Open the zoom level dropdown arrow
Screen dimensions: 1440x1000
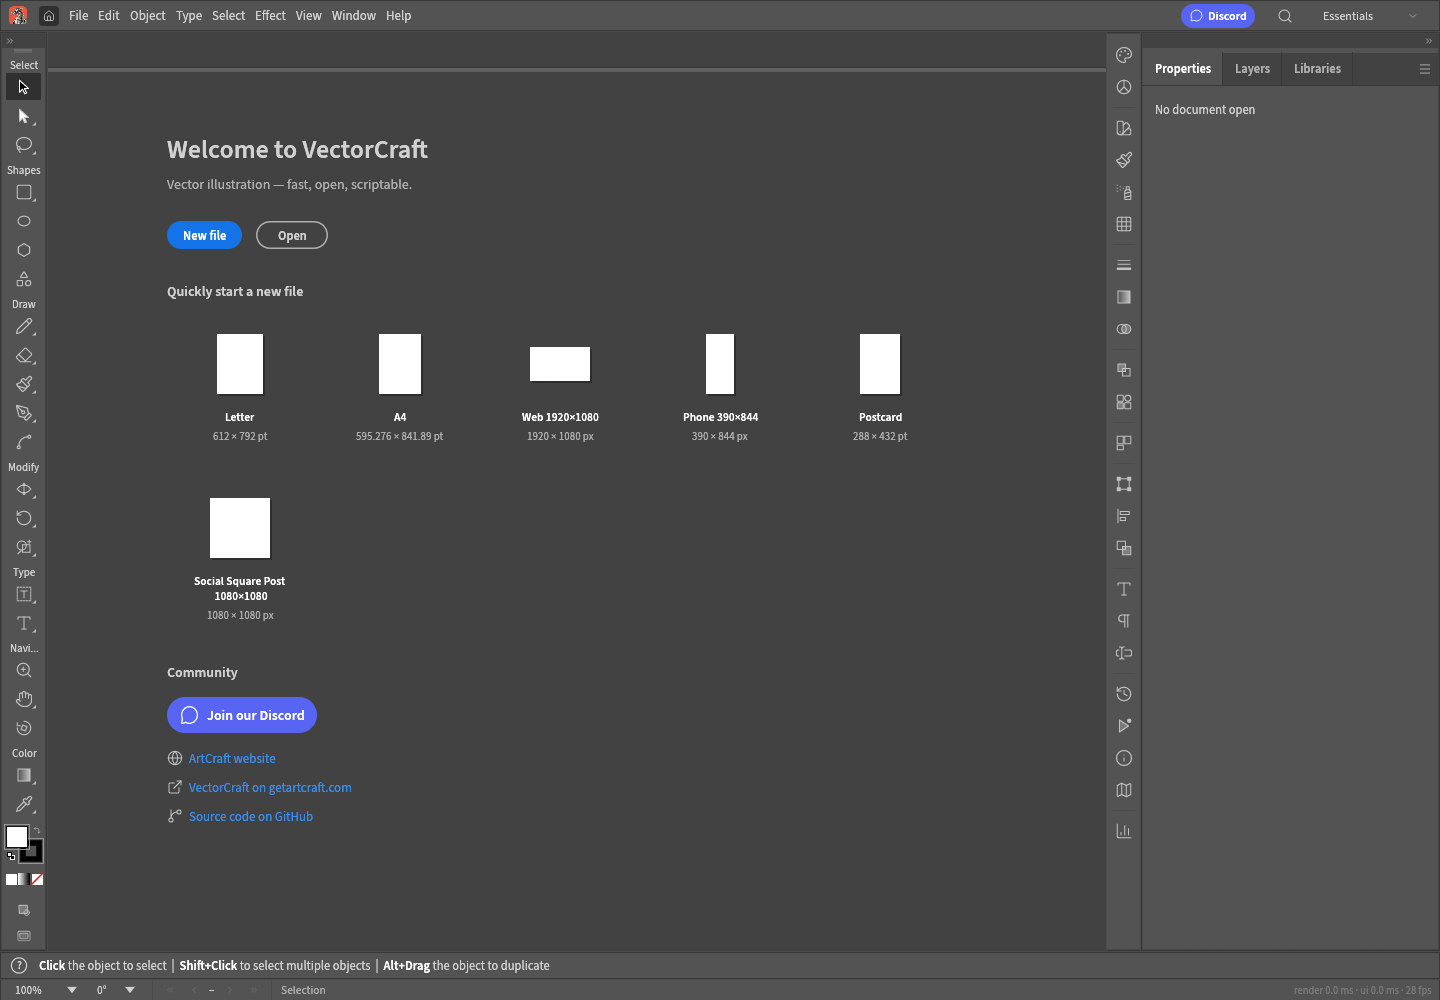point(72,990)
